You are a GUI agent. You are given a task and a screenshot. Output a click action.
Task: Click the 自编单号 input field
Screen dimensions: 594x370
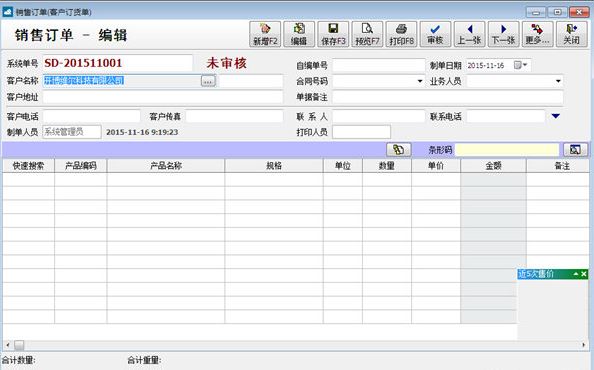[379, 65]
